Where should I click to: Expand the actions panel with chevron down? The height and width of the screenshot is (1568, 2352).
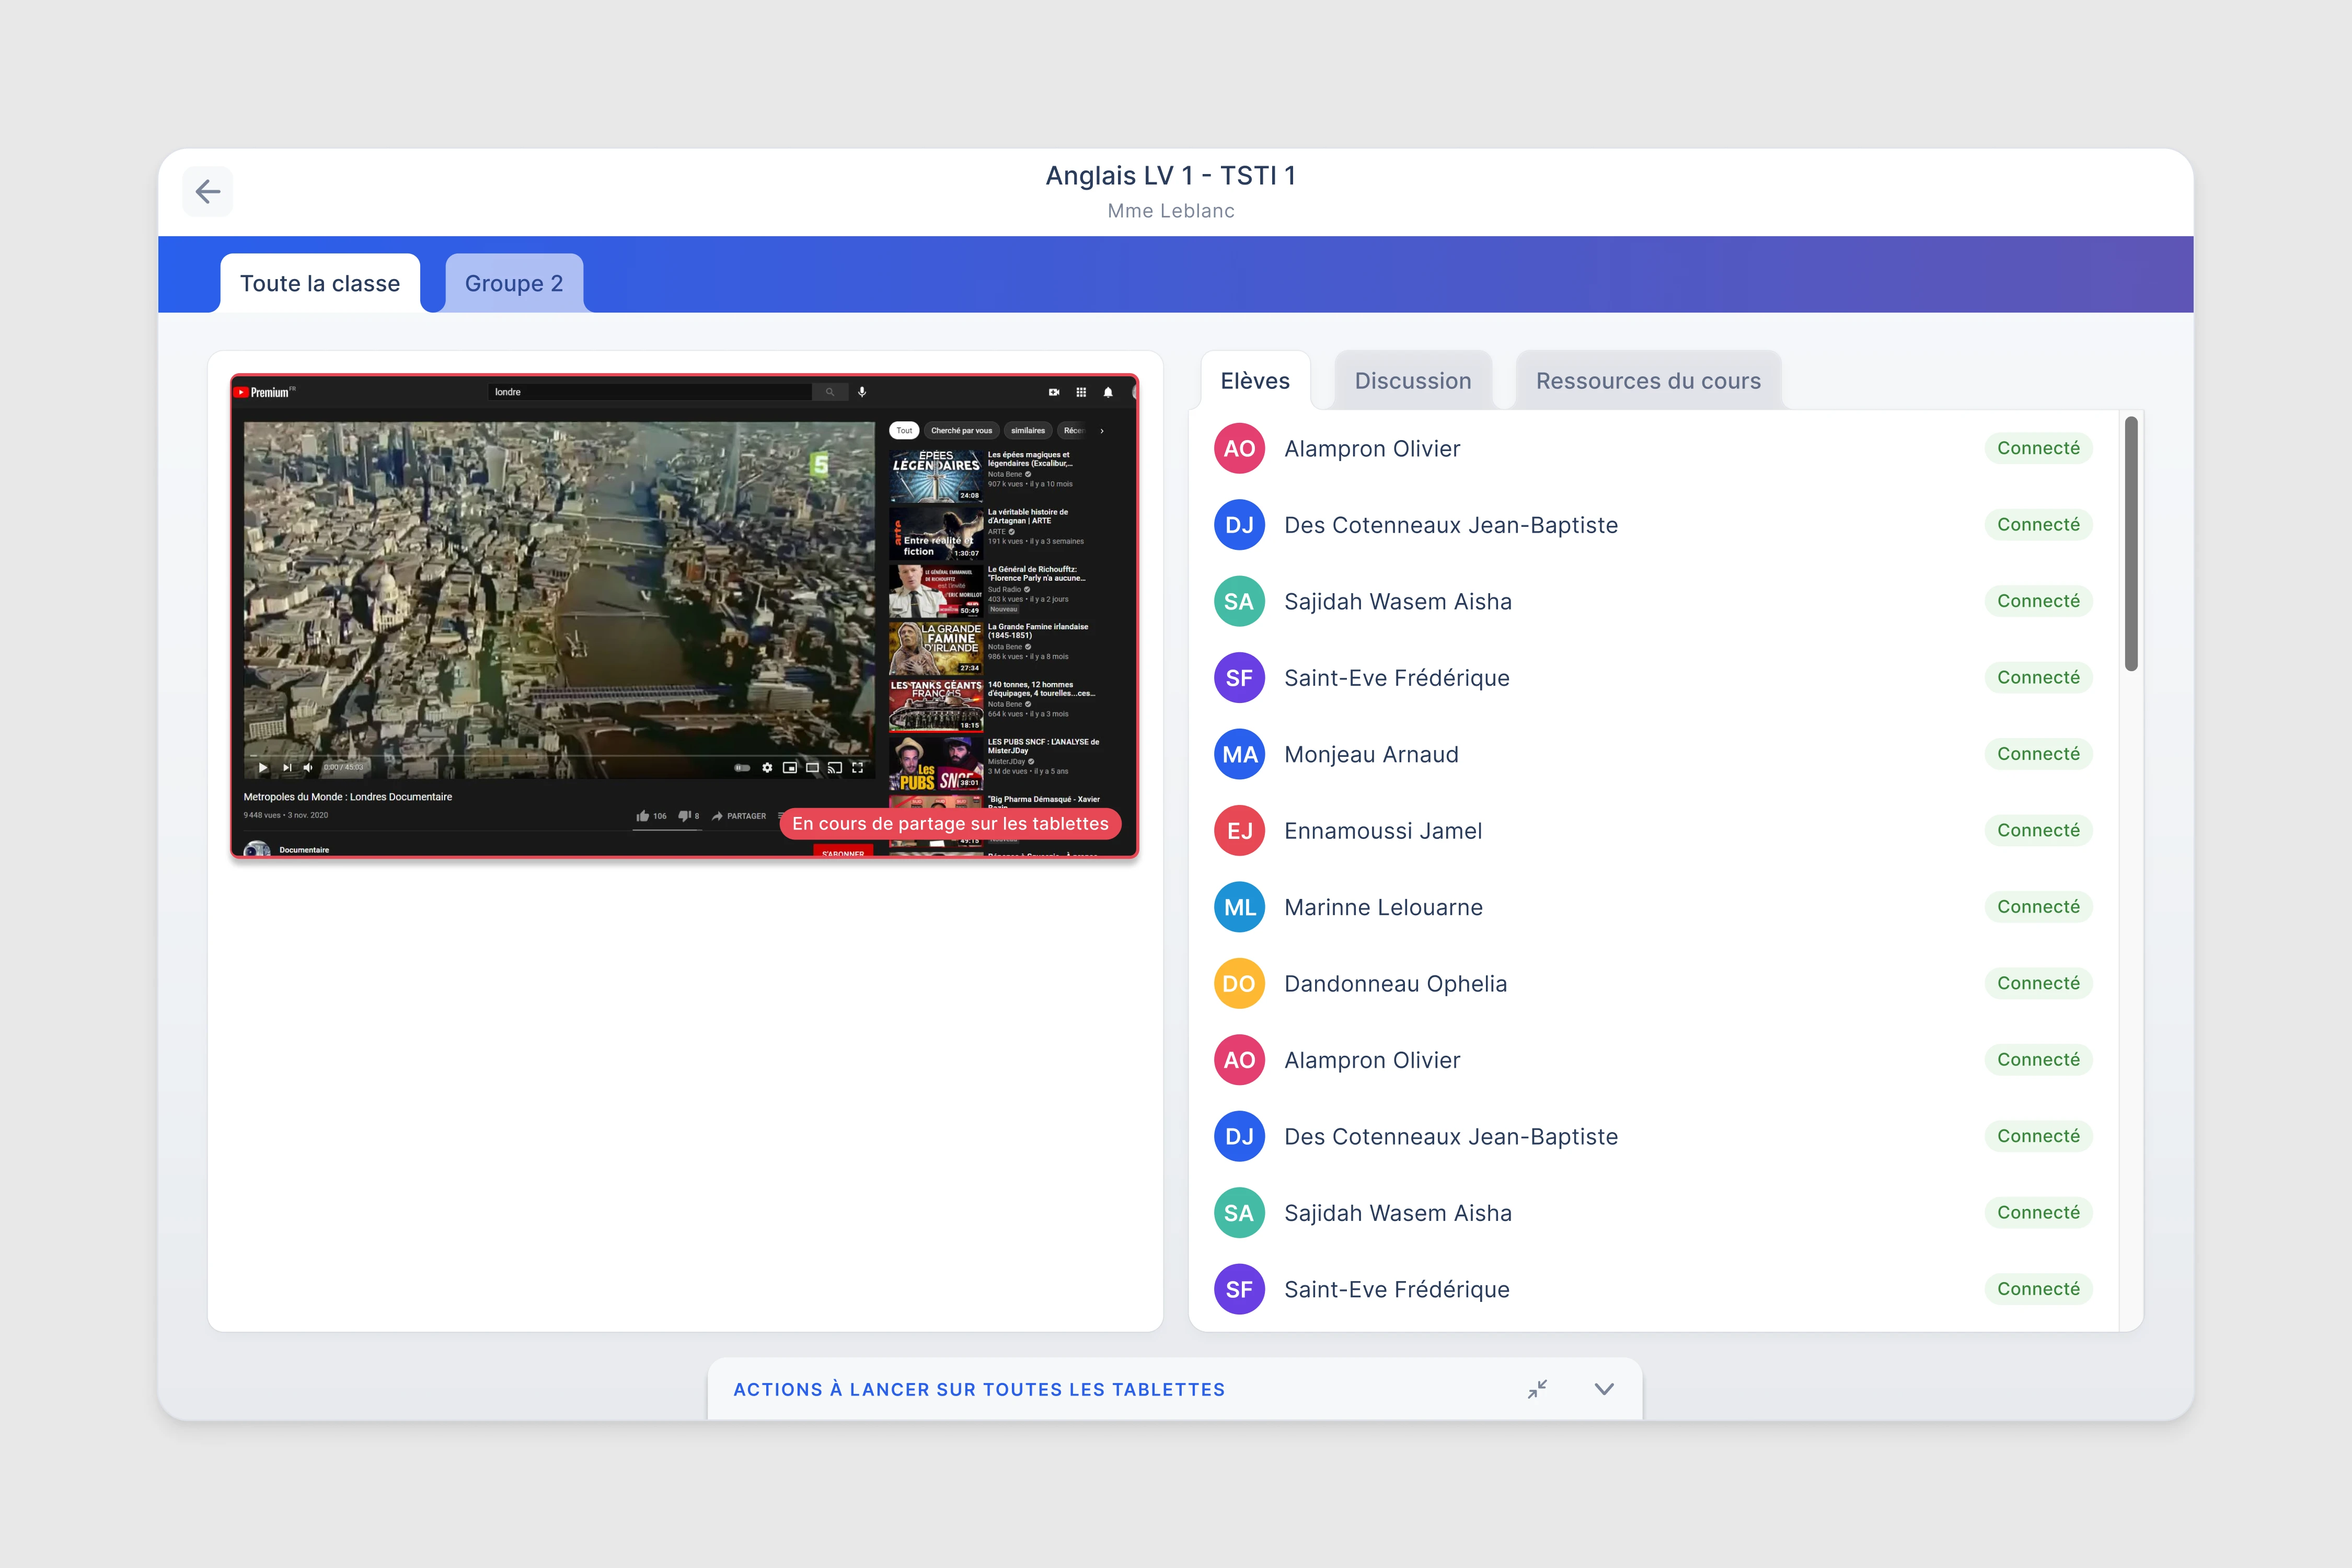click(x=1604, y=1389)
